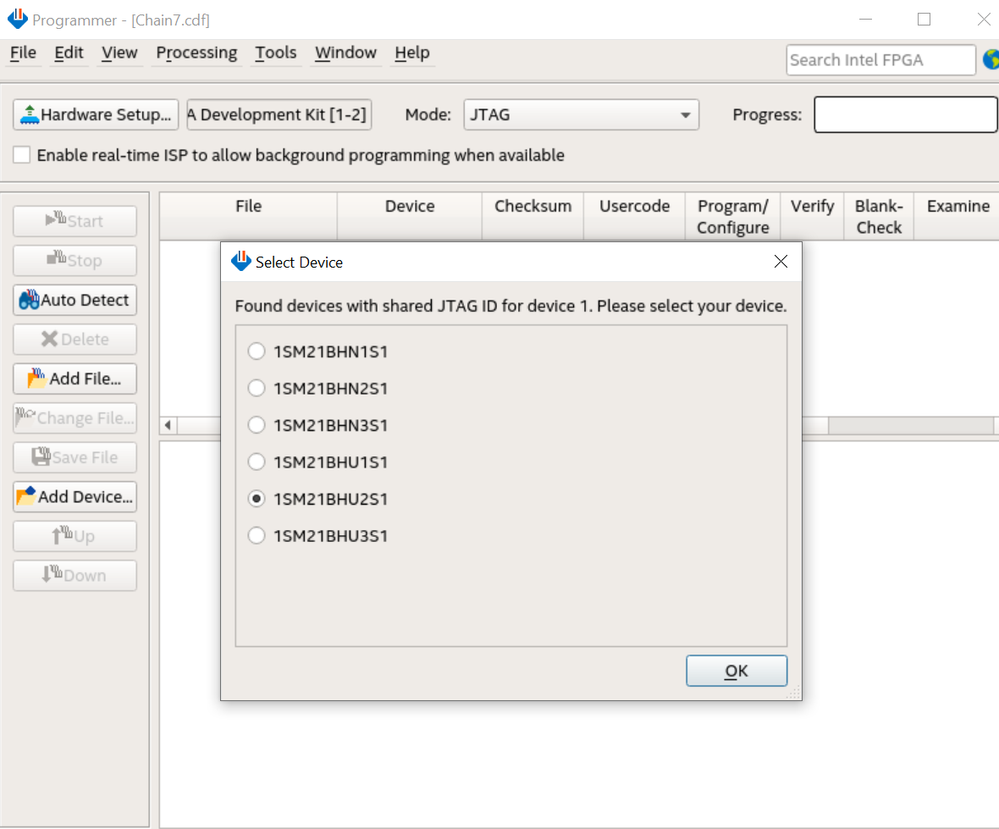Image resolution: width=999 pixels, height=829 pixels.
Task: Open Add Device dialog
Action: coord(75,497)
